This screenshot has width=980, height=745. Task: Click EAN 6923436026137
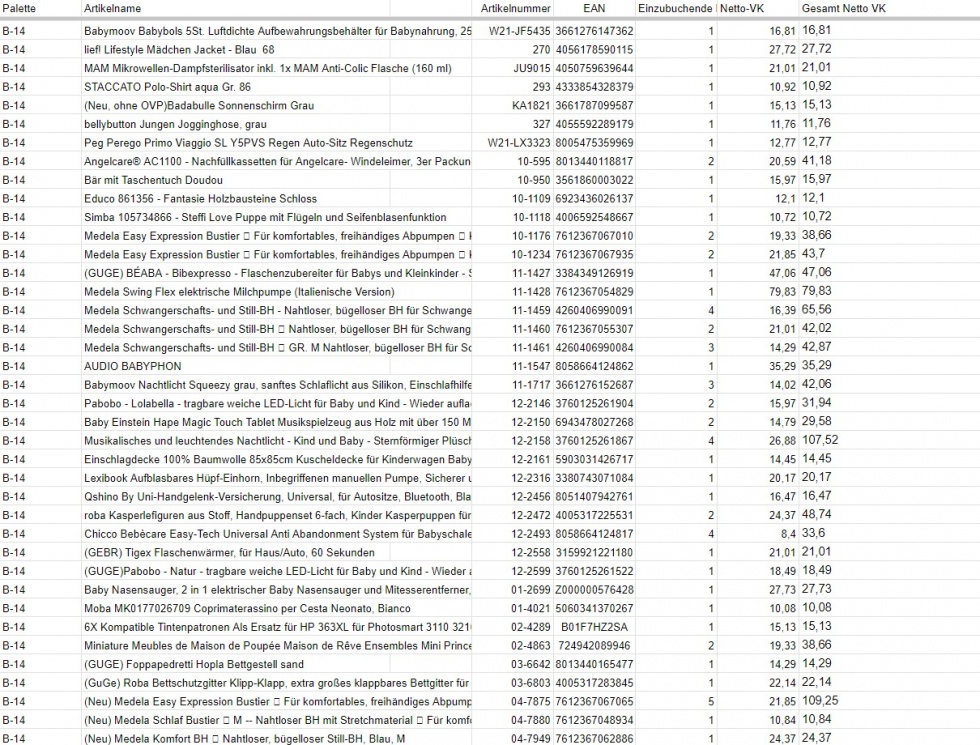(594, 199)
